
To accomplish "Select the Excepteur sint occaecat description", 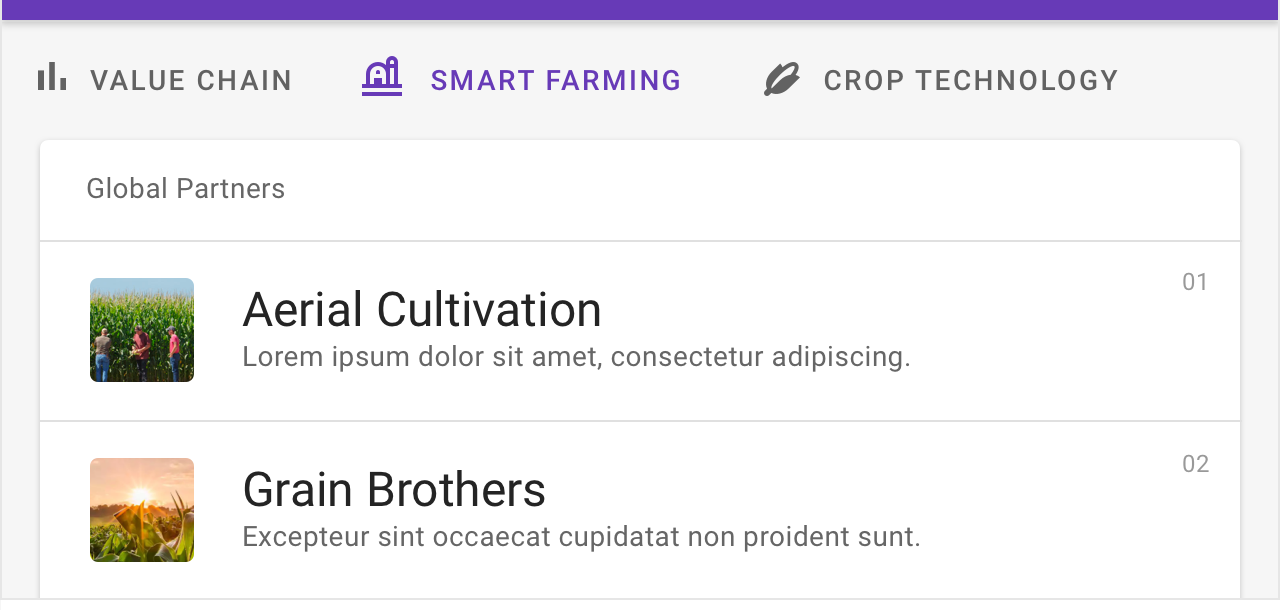I will [x=581, y=537].
